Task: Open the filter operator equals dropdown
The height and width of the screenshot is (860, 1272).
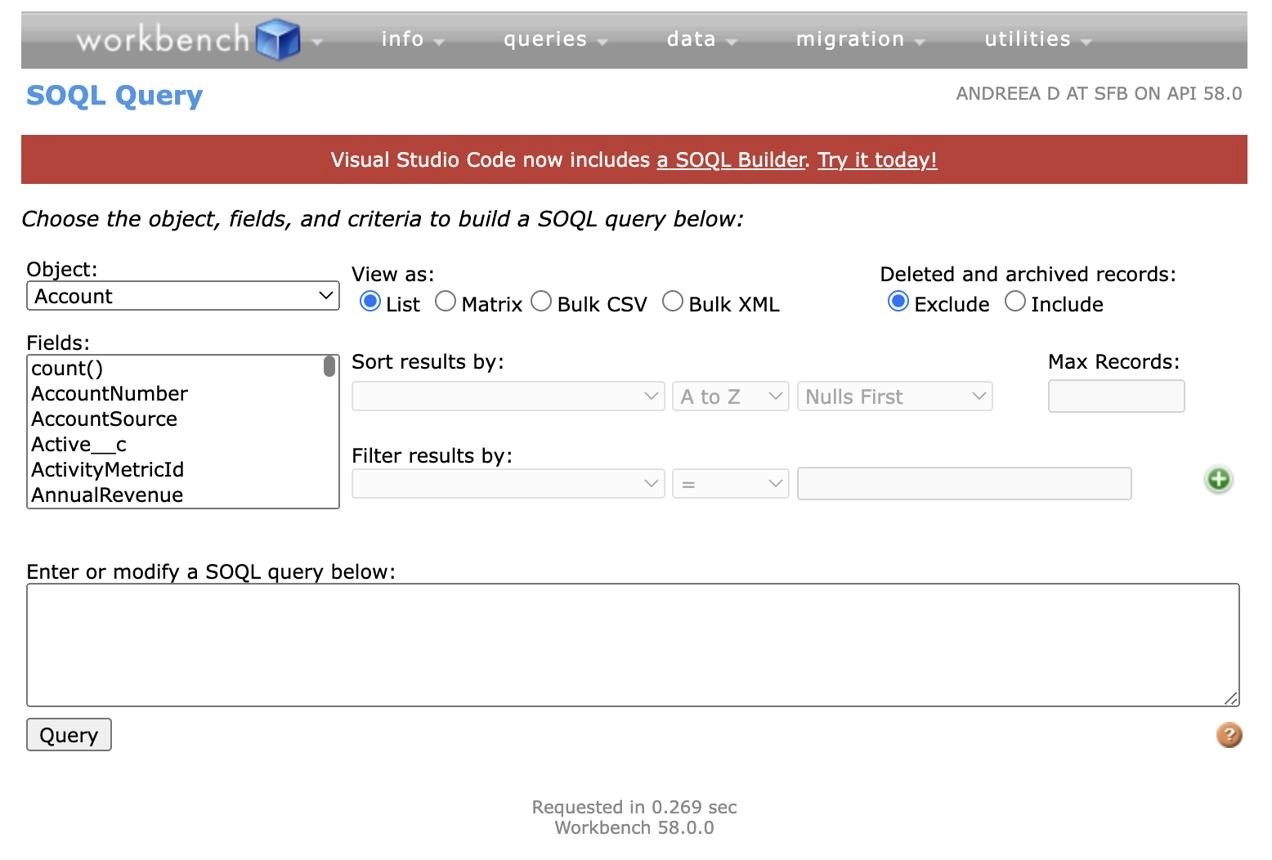Action: (731, 484)
